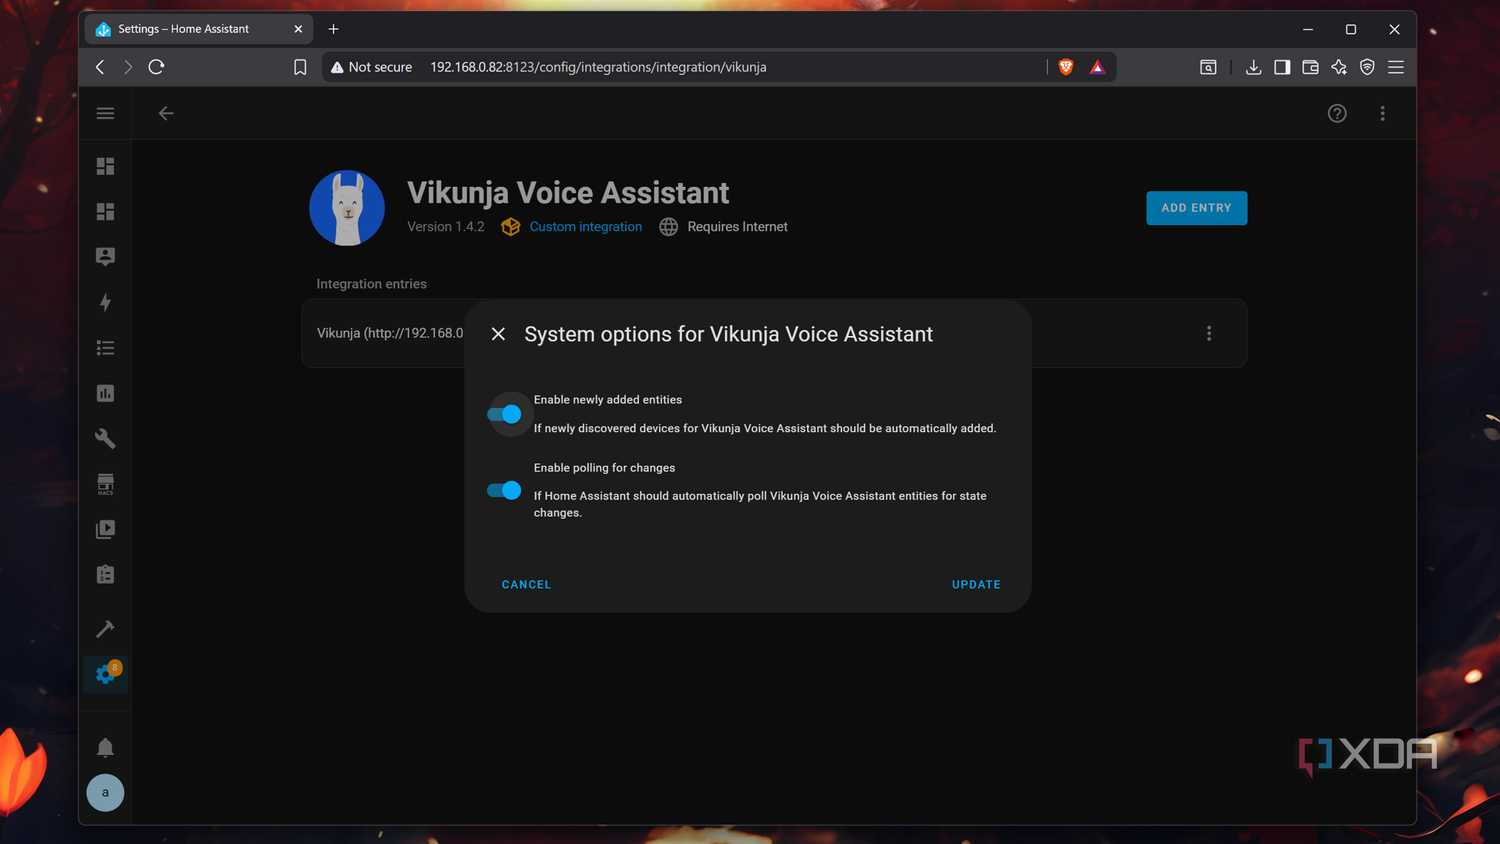Image resolution: width=1500 pixels, height=844 pixels.
Task: Select the Settings – Home Assistant tab
Action: 198,29
